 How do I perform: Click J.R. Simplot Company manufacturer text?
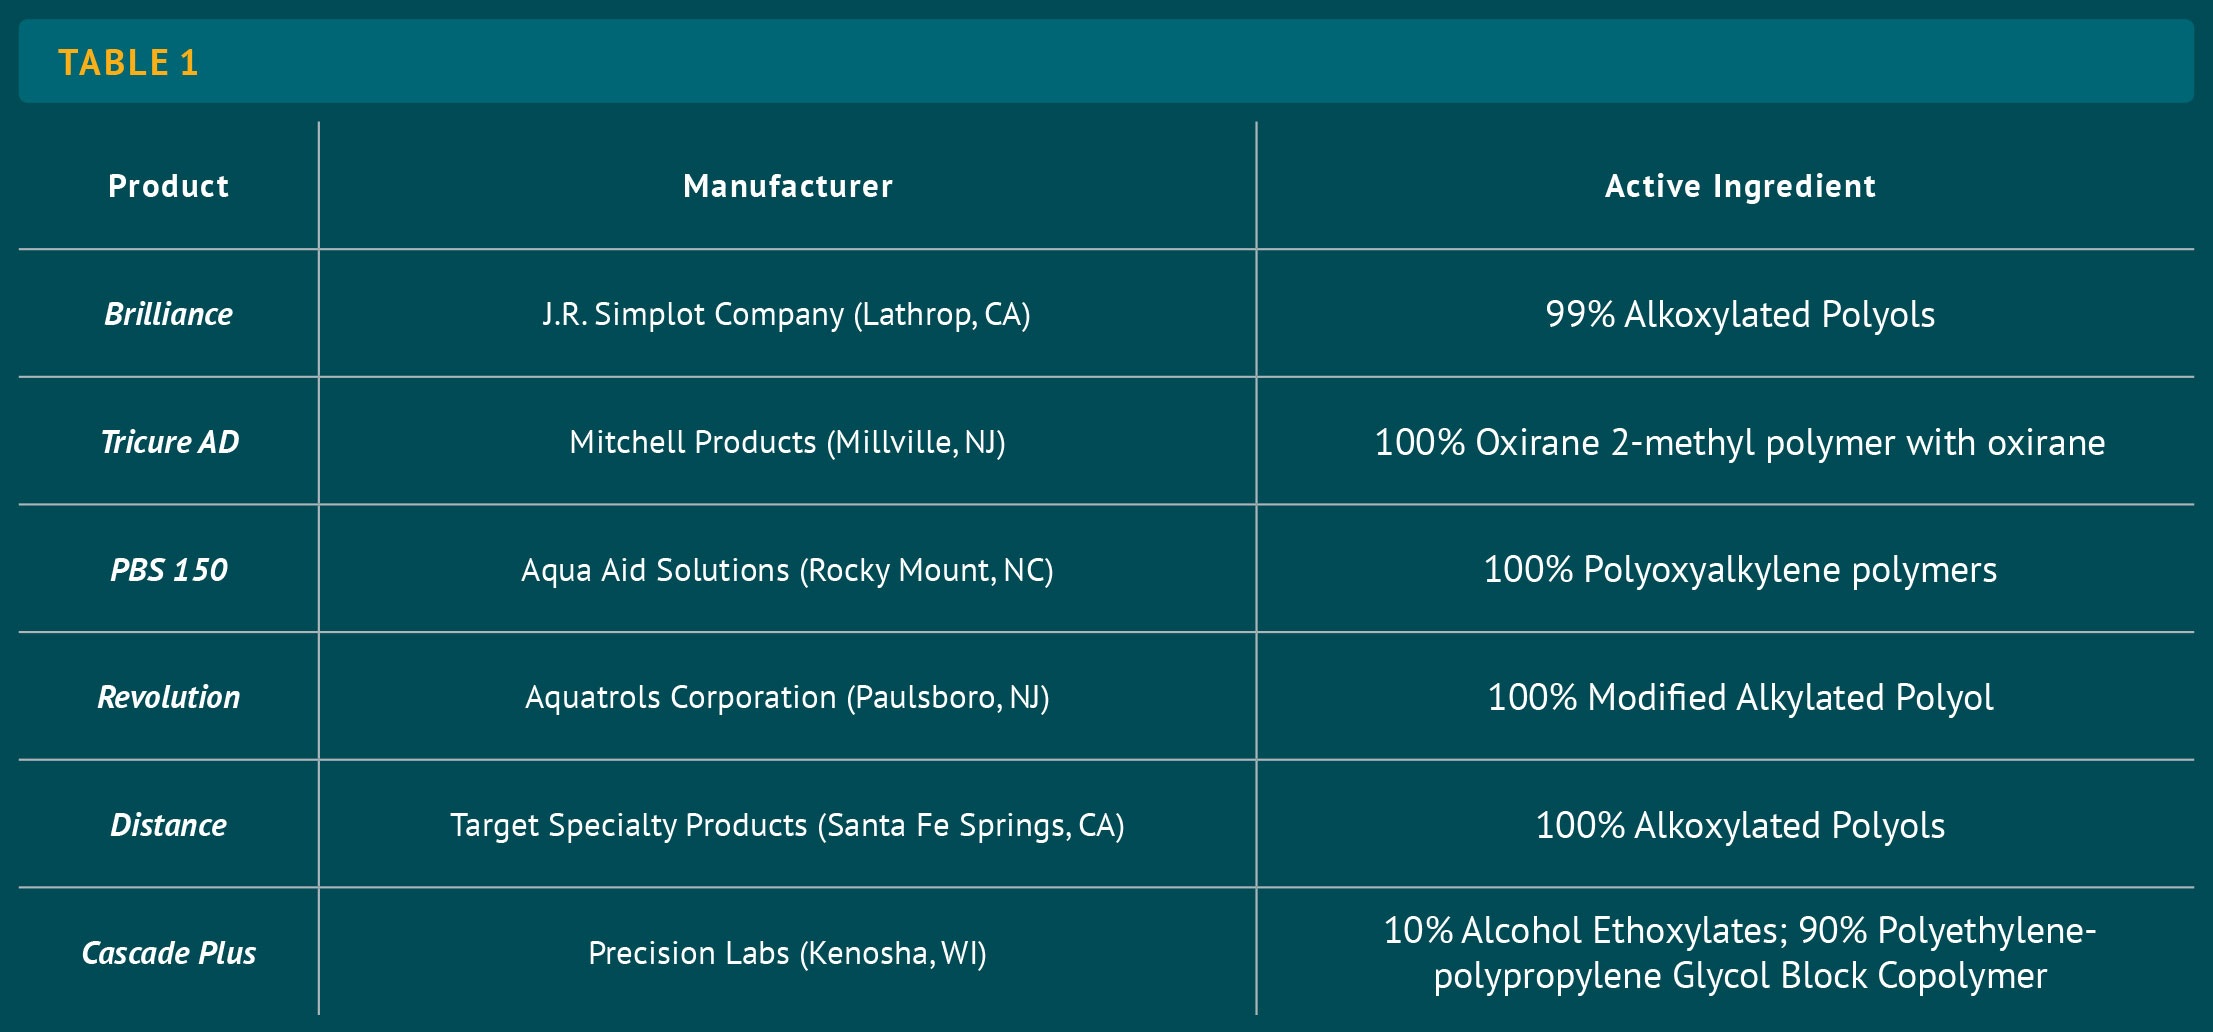(x=786, y=314)
